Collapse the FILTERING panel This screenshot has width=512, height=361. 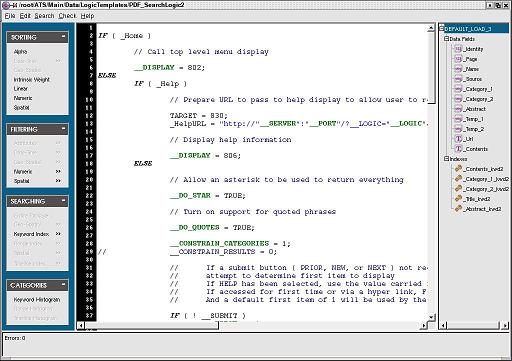(63, 129)
